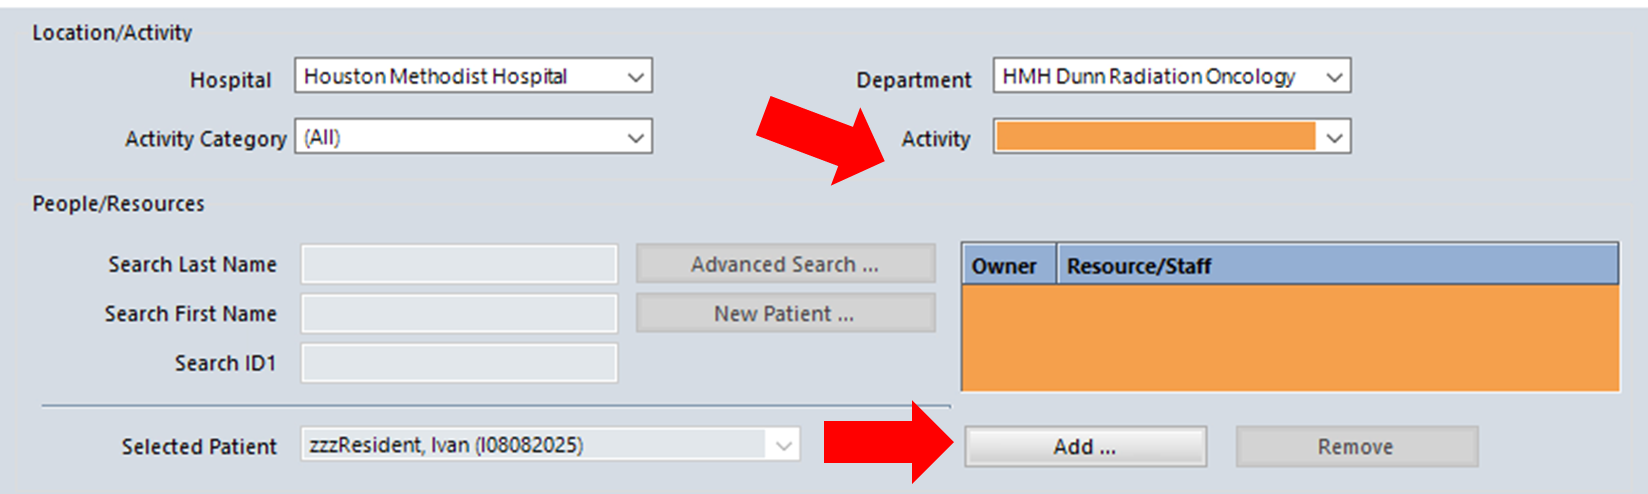Viewport: 1648px width, 494px height.
Task: Click the orange Activity field
Action: (x=1156, y=137)
